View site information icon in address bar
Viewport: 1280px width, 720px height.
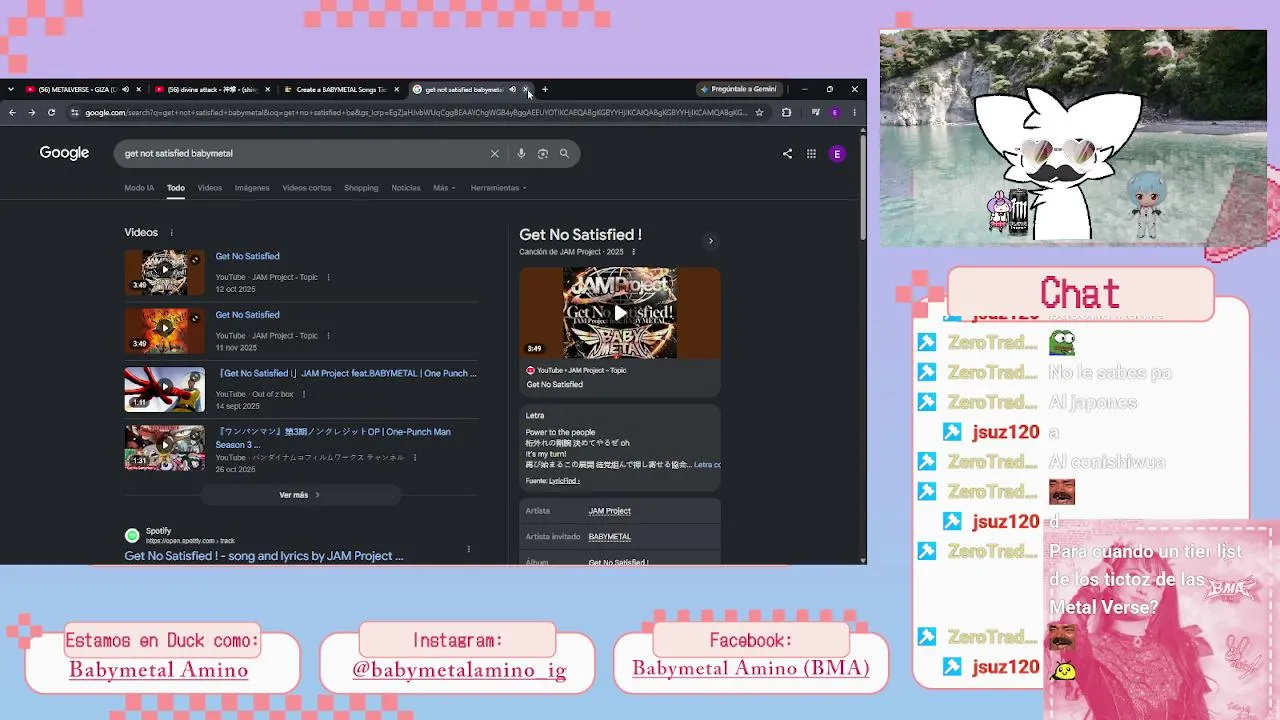(74, 113)
